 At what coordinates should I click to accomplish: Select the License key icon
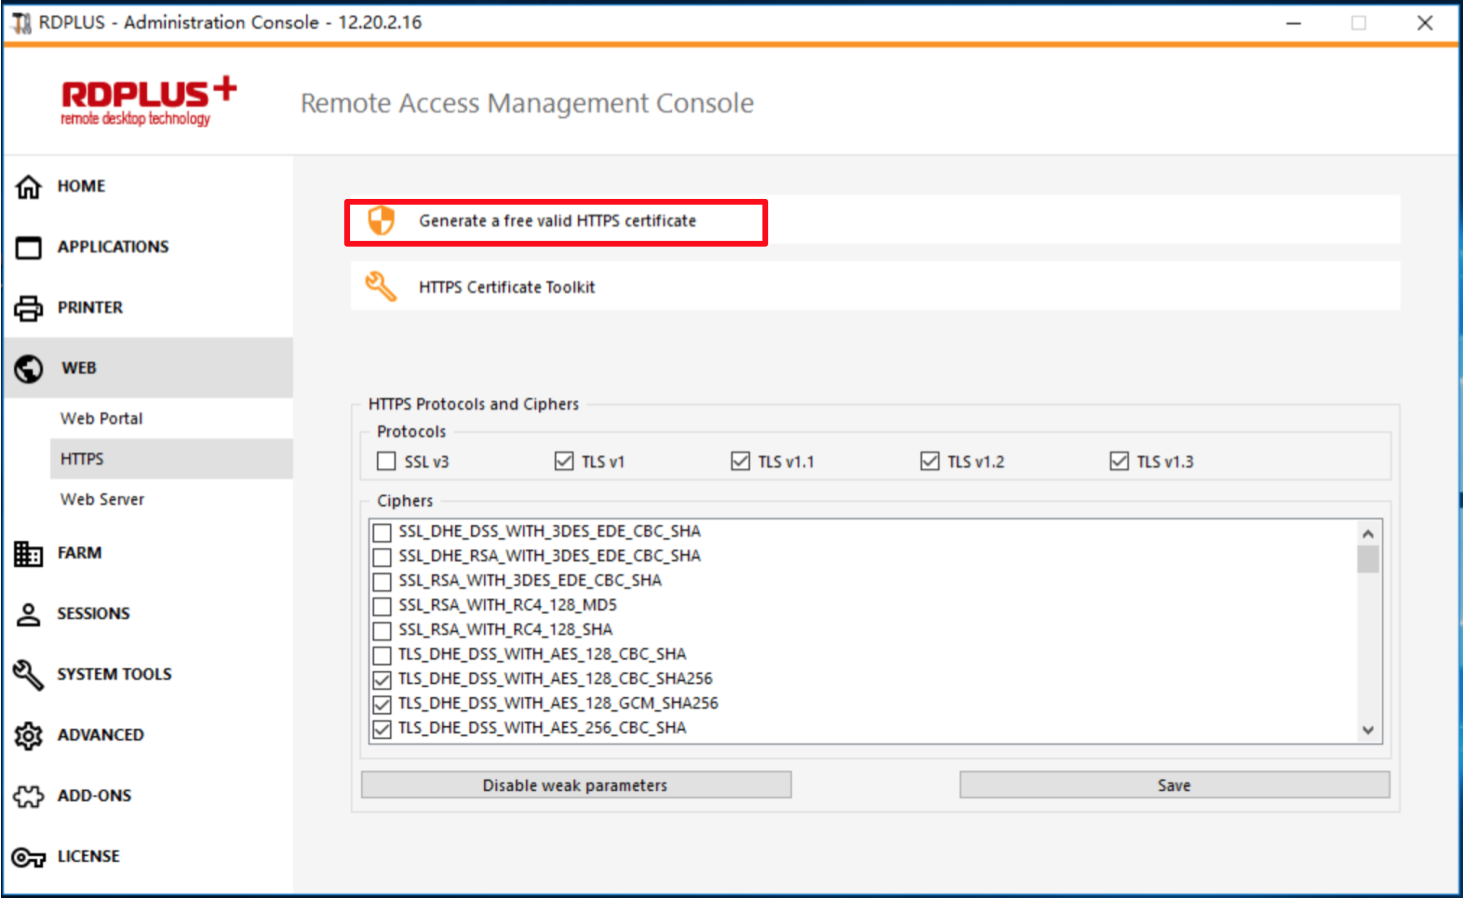click(29, 857)
